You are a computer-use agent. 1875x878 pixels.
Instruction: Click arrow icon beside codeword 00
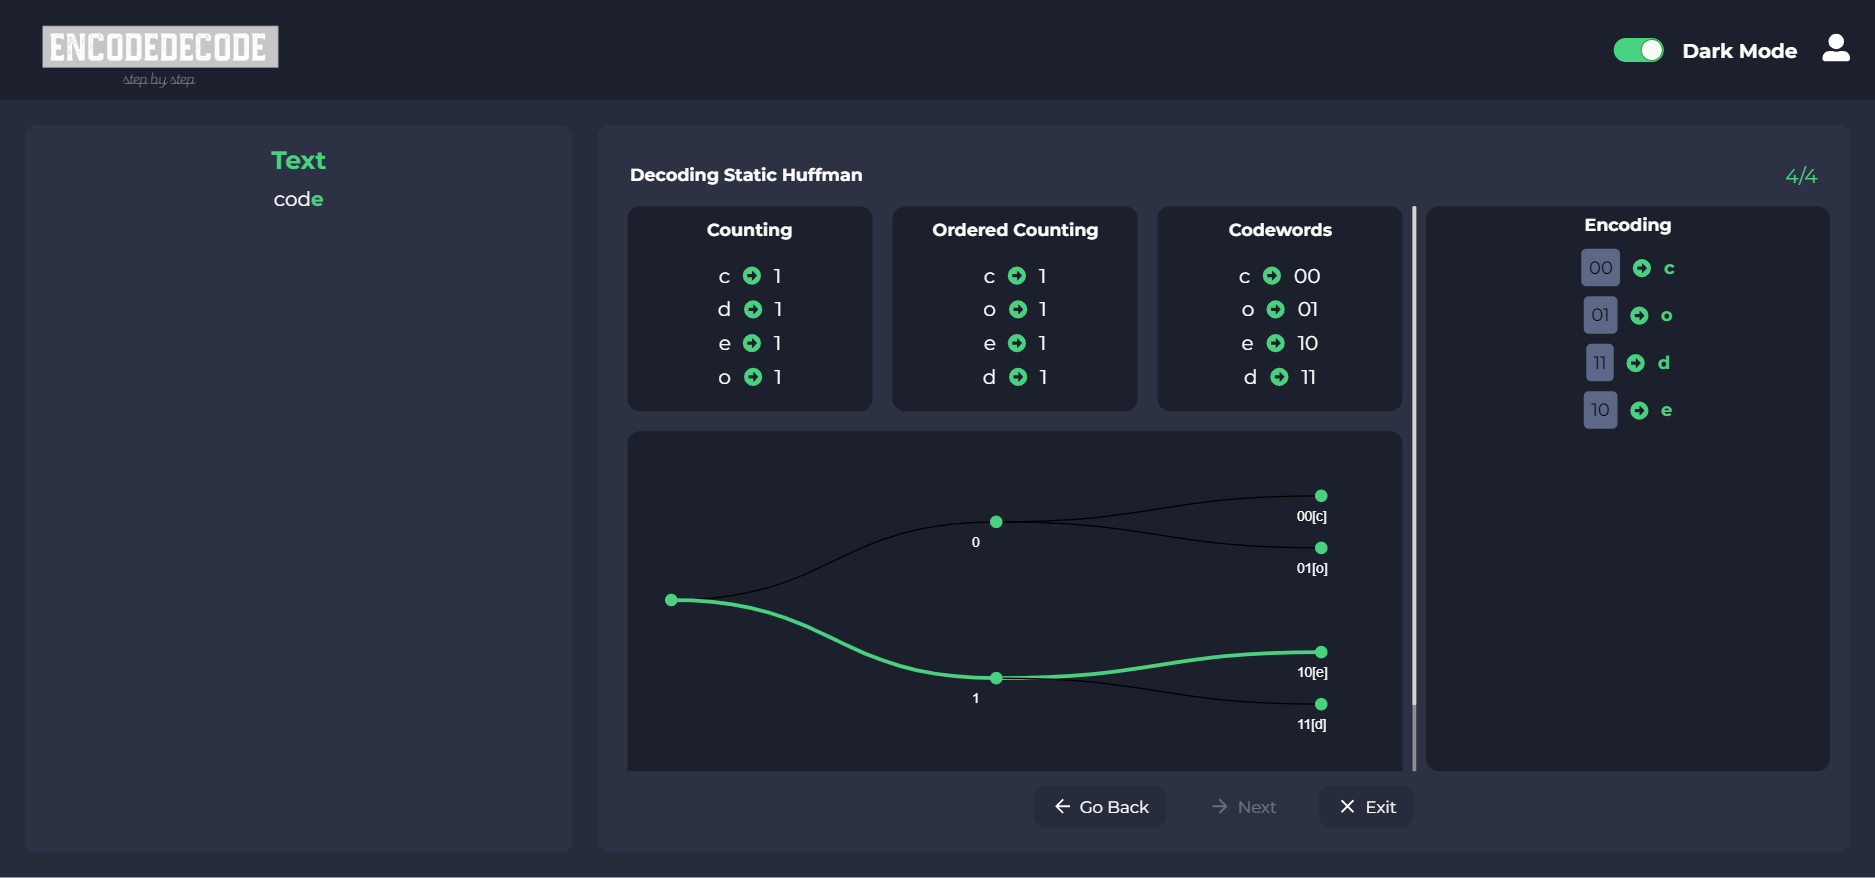[x=1272, y=276]
